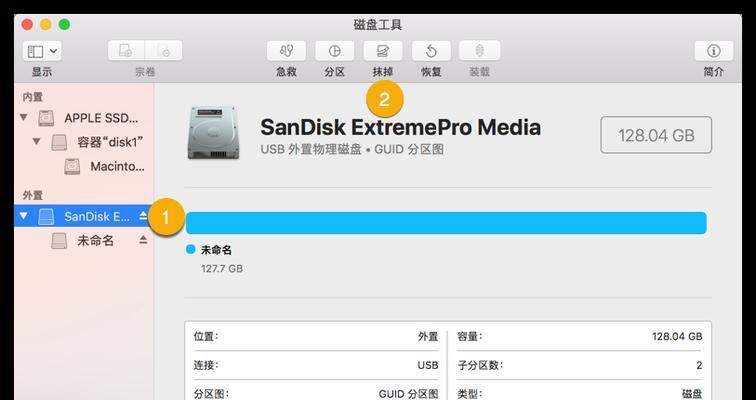Click the remove volume icon
756x400 pixels.
(164, 51)
